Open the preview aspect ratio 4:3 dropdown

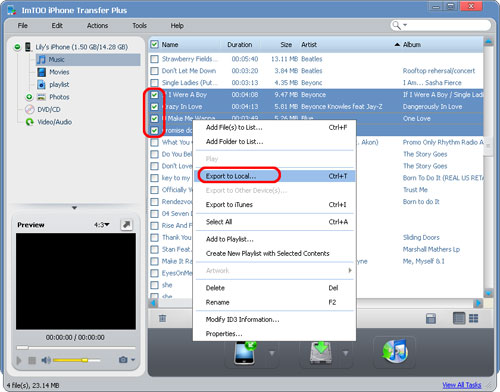click(102, 225)
